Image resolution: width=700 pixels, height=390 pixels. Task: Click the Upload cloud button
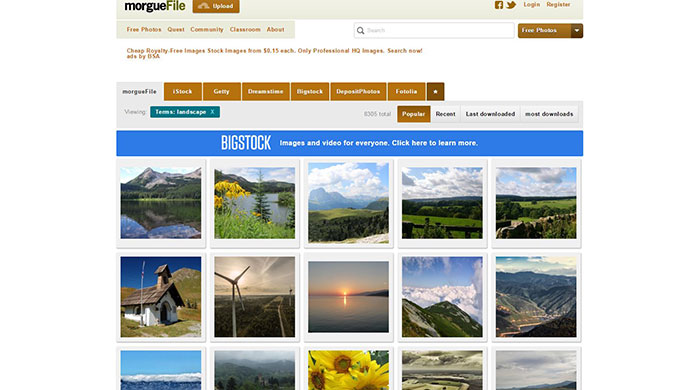(216, 6)
